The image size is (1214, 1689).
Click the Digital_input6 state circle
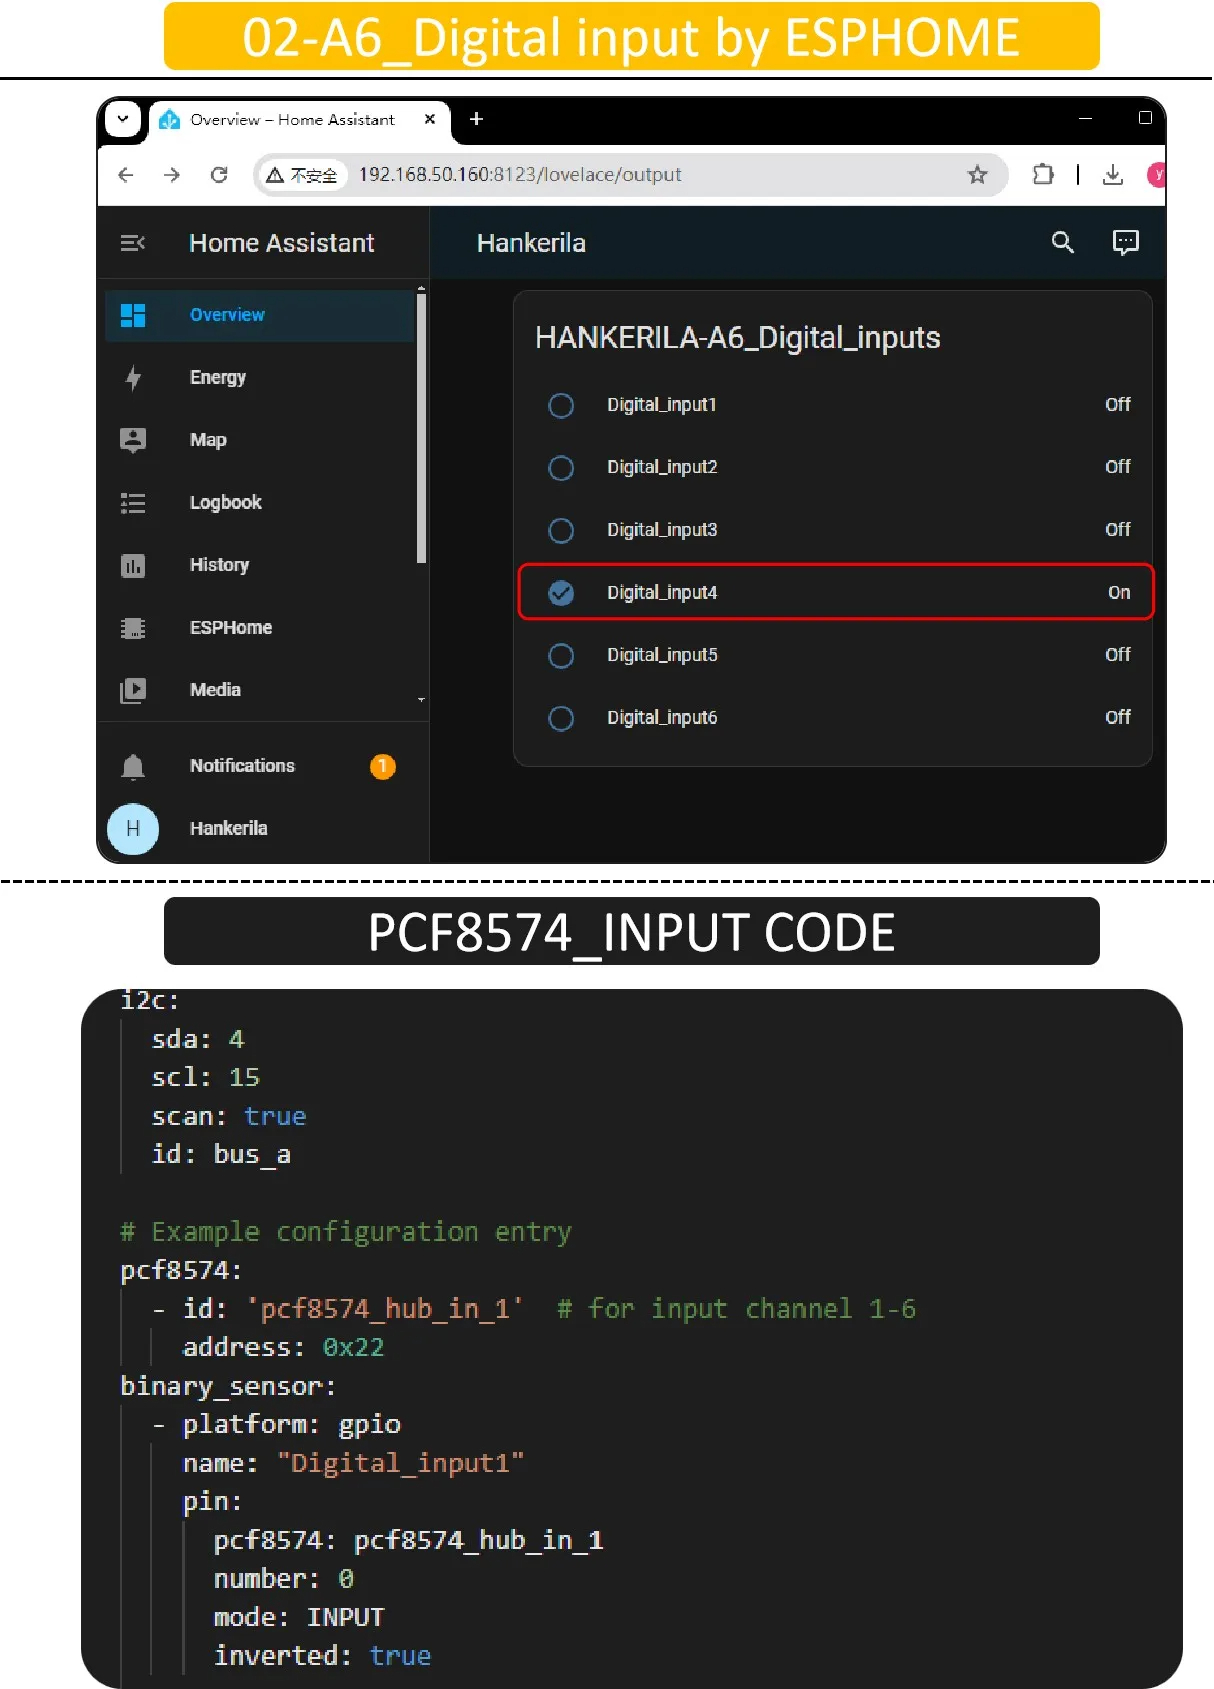(x=562, y=718)
